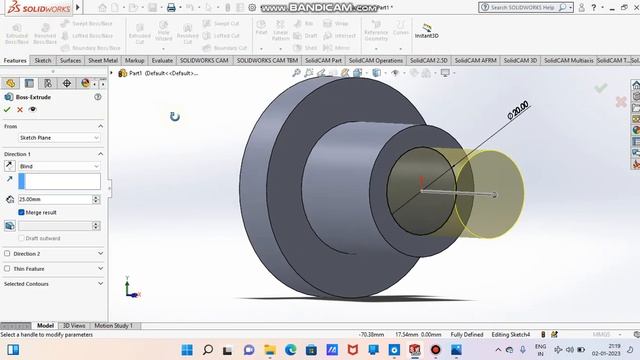Screen dimensions: 640x360
Task: Click the Part1 icon in the breadcrumb
Action: tap(122, 73)
